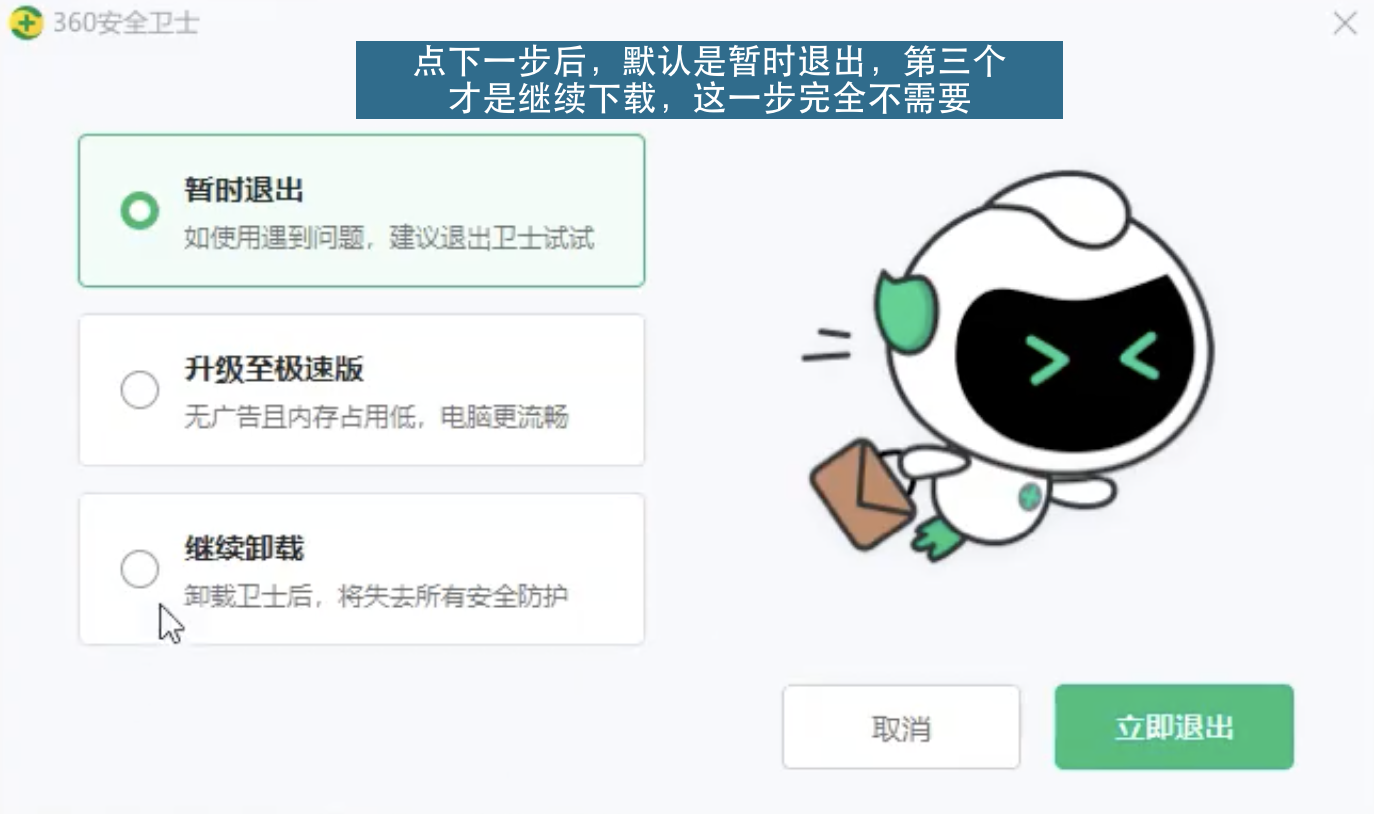Click the description 无广告且内存占用低，电脑更流畅
The image size is (1374, 814).
tap(376, 417)
